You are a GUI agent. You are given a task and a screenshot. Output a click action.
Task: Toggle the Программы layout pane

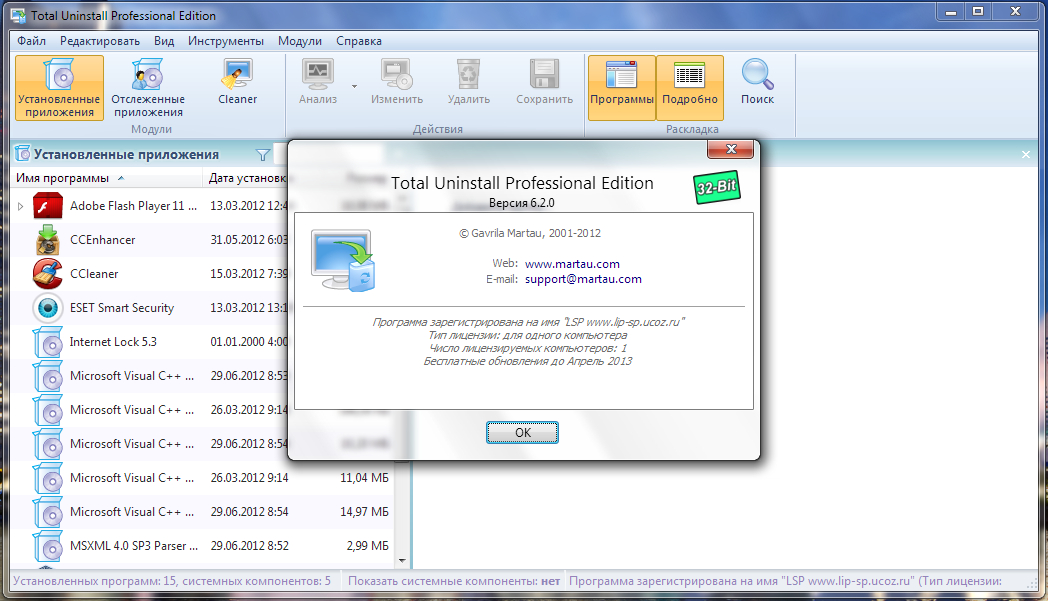[622, 88]
